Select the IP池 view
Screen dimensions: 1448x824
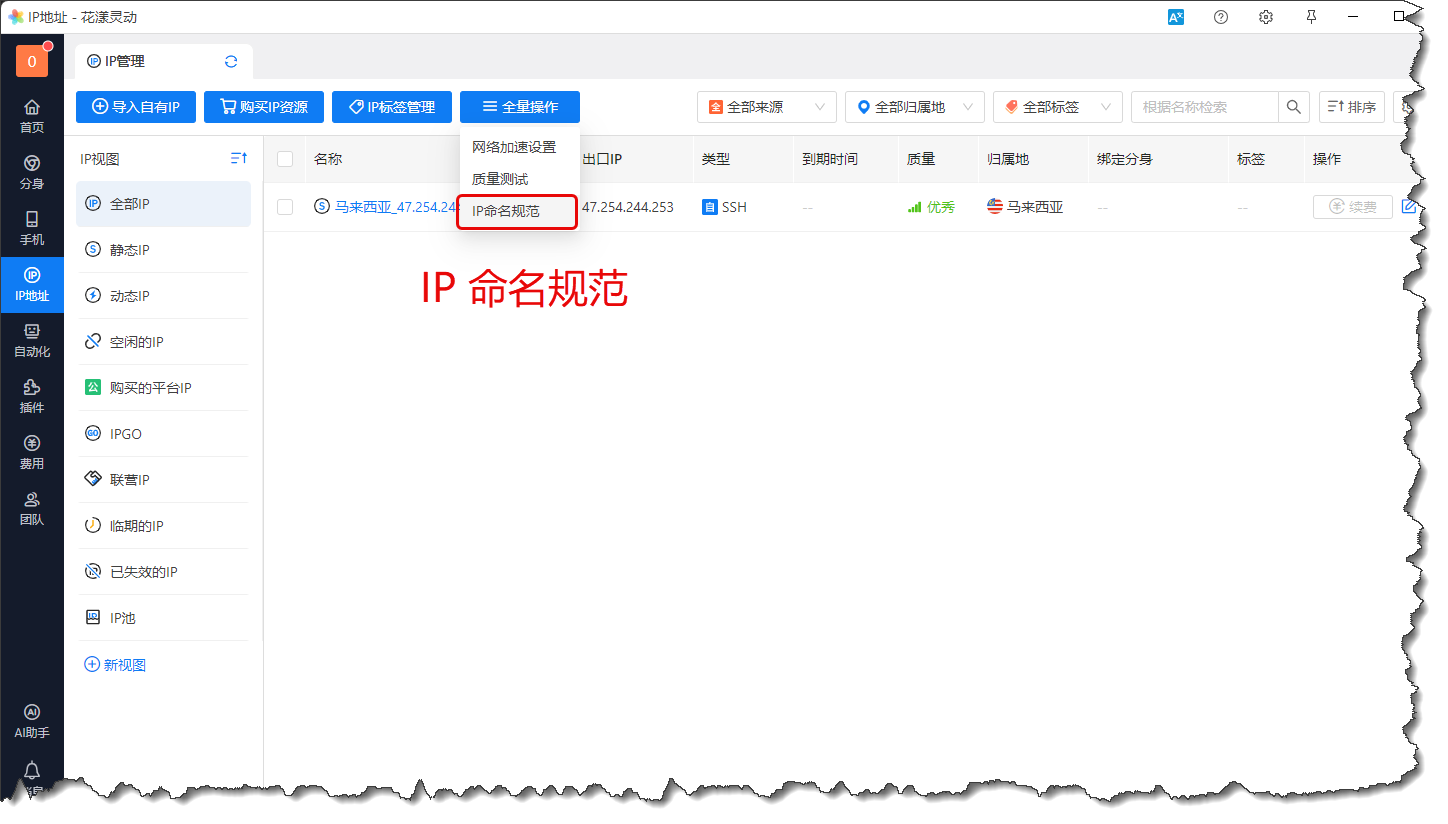[163, 618]
